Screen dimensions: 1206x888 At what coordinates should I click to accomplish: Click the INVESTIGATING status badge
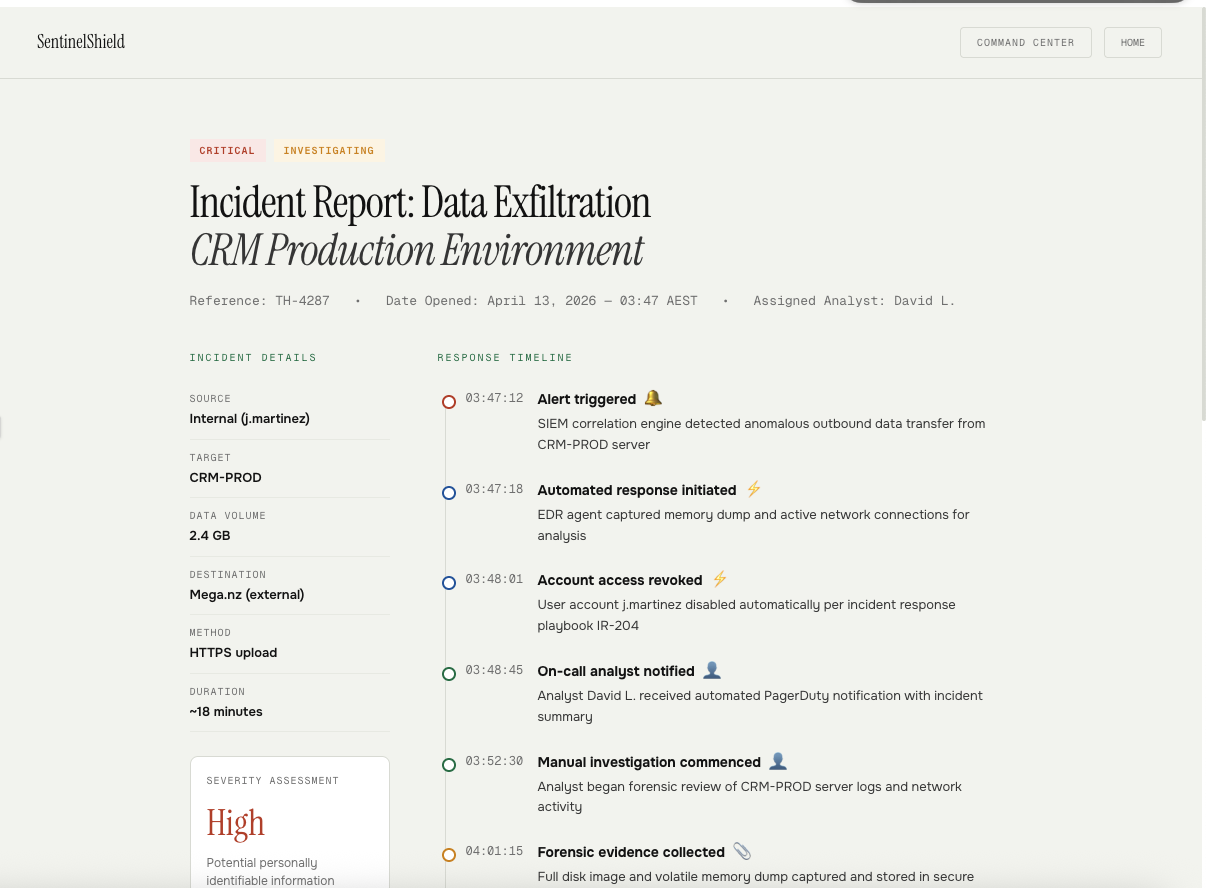coord(329,151)
